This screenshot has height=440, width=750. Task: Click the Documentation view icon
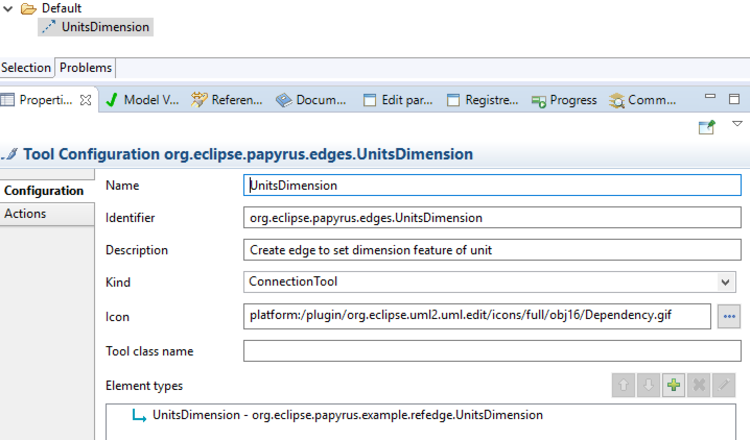[x=284, y=100]
